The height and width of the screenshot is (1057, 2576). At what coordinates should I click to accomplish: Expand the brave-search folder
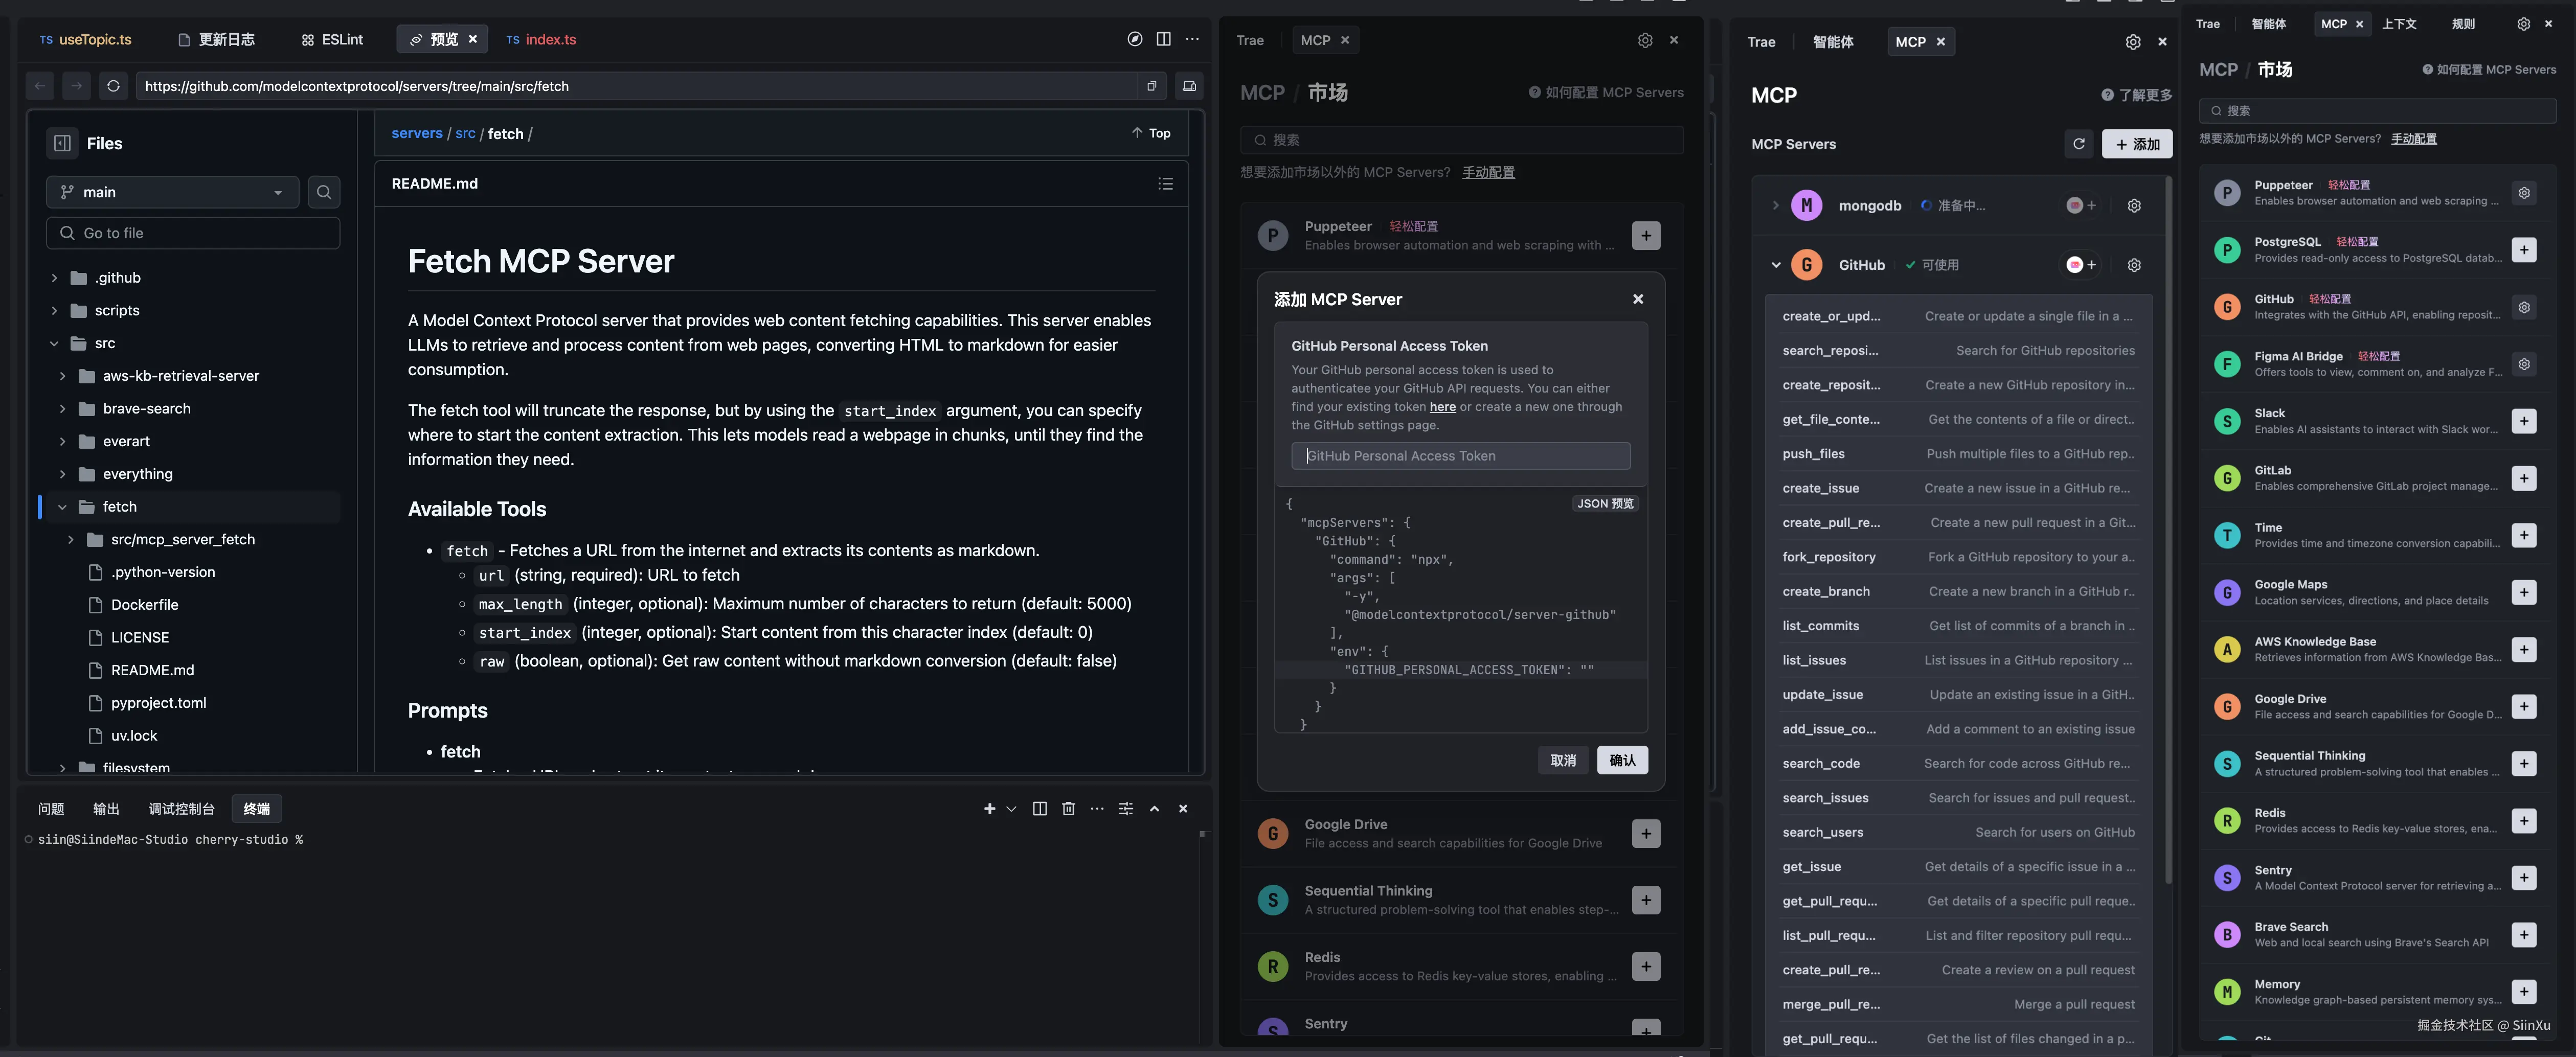(63, 409)
